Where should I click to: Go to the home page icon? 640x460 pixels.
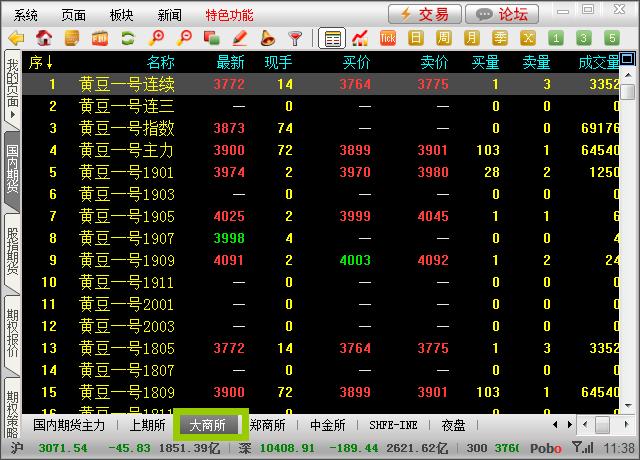pyautogui.click(x=44, y=38)
